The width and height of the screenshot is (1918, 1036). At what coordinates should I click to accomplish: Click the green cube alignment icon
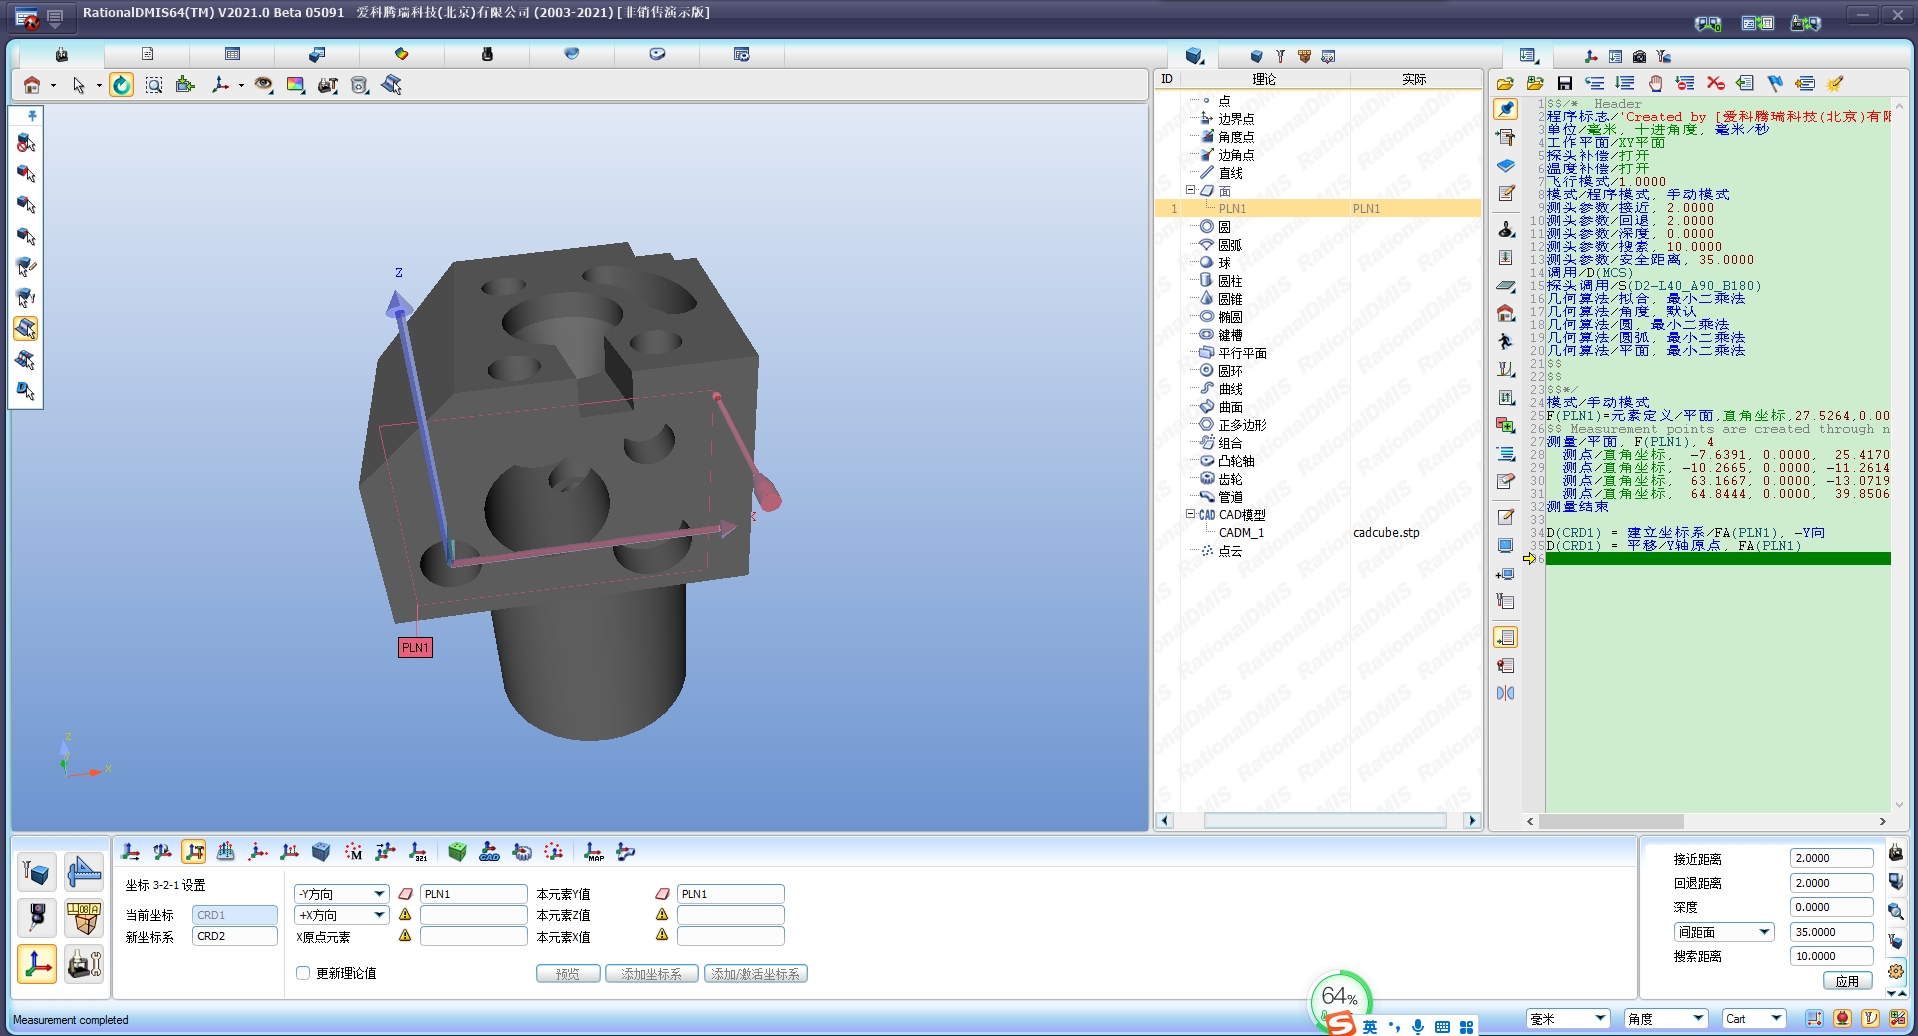coord(457,852)
